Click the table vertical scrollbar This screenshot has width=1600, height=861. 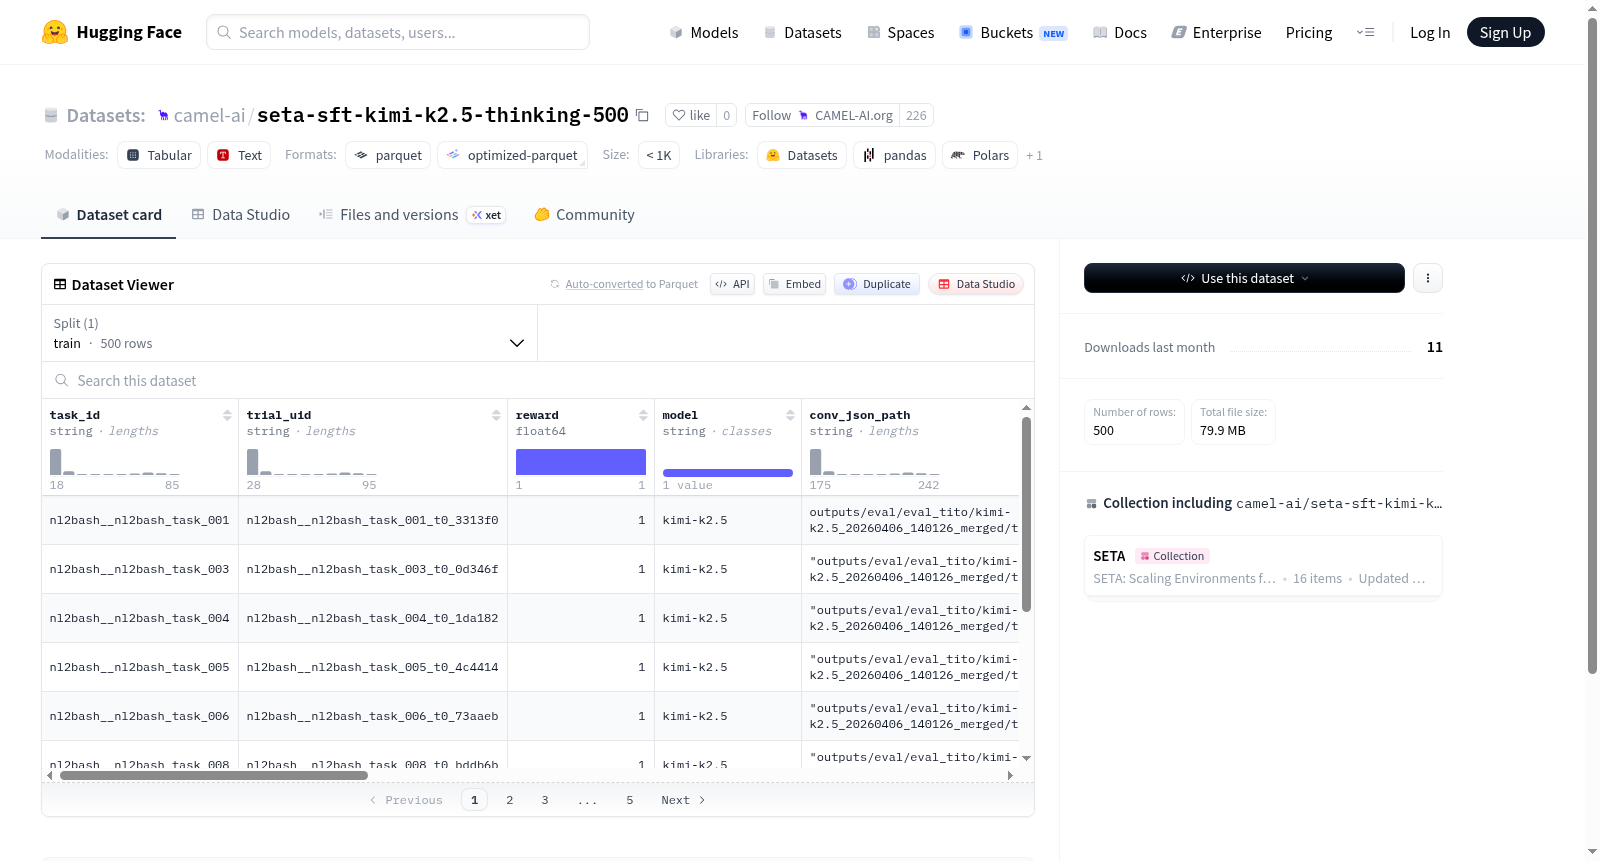pos(1026,514)
